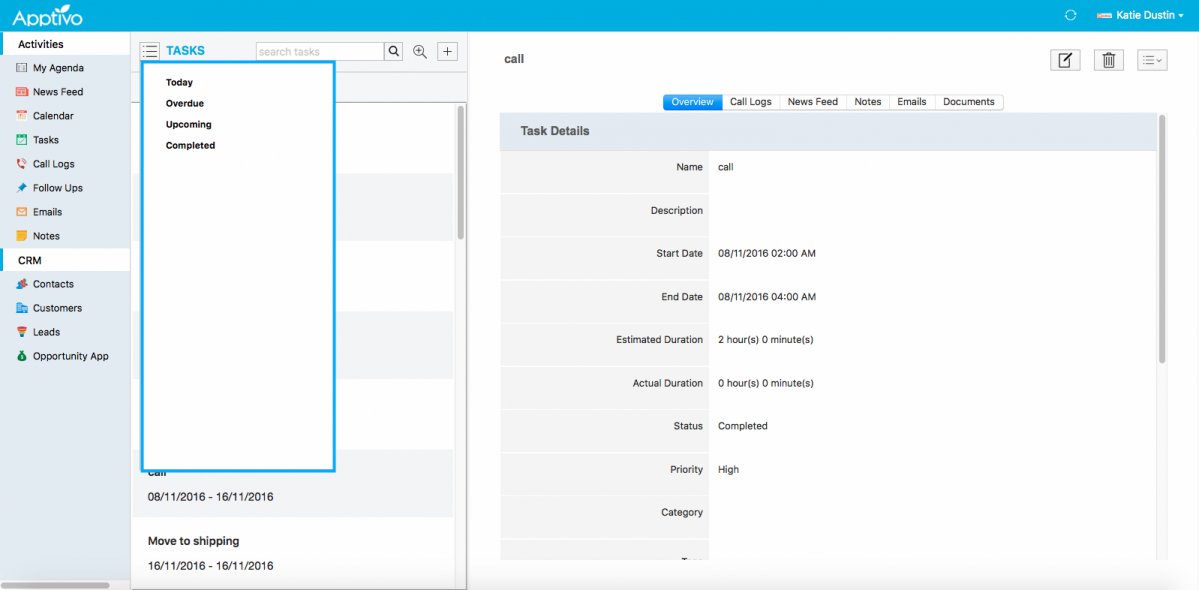
Task: Go to Calendar in the sidebar
Action: click(53, 116)
